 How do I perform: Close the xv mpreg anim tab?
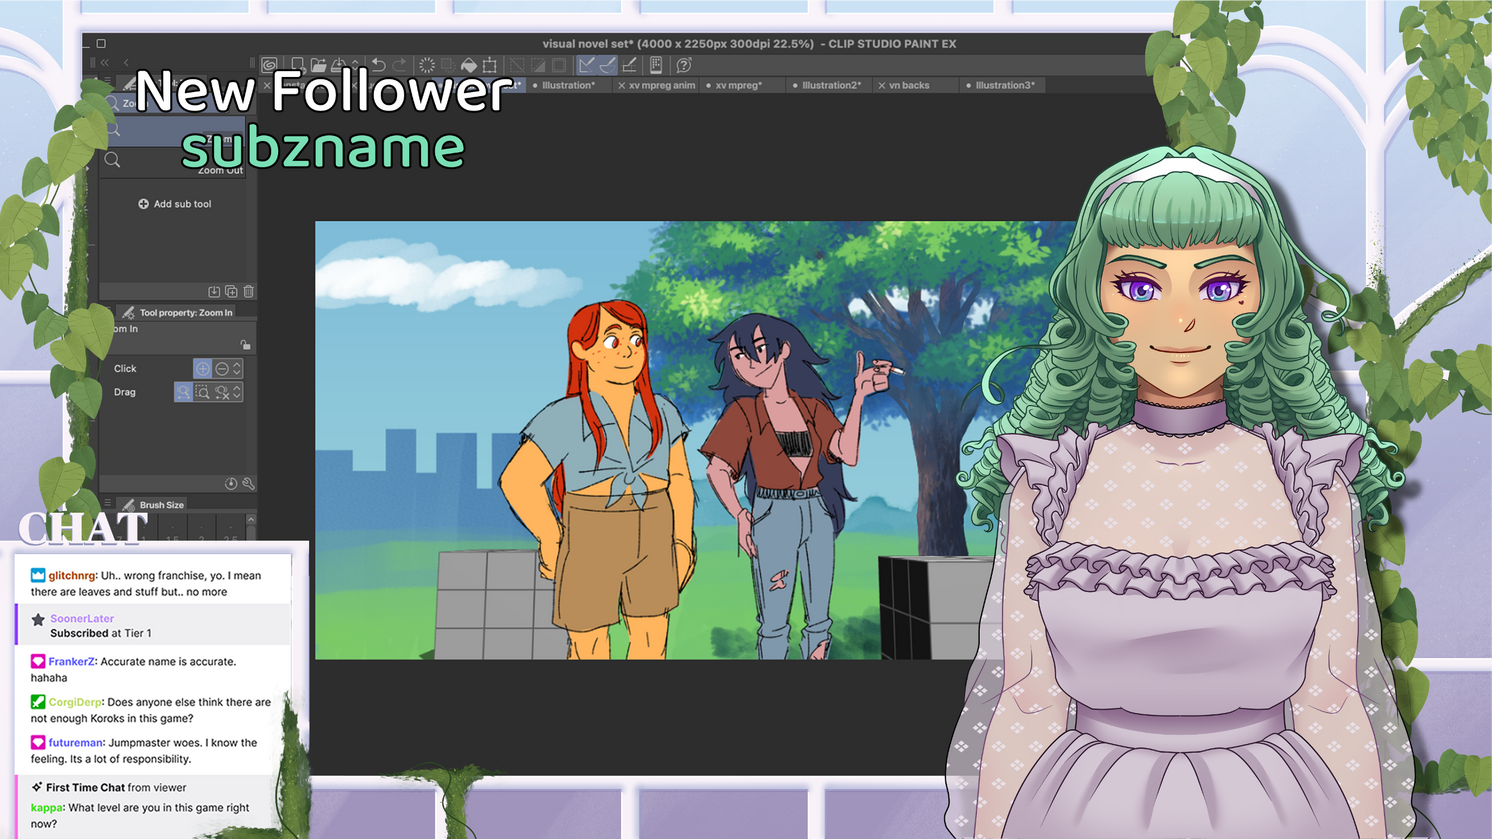click(x=621, y=85)
